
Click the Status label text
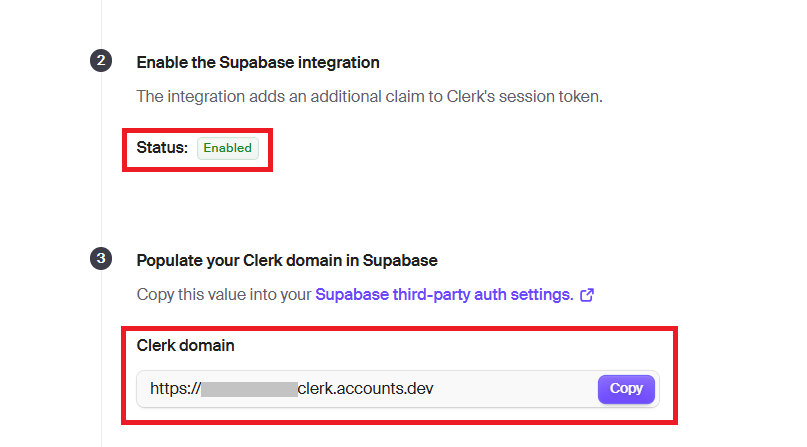162,148
